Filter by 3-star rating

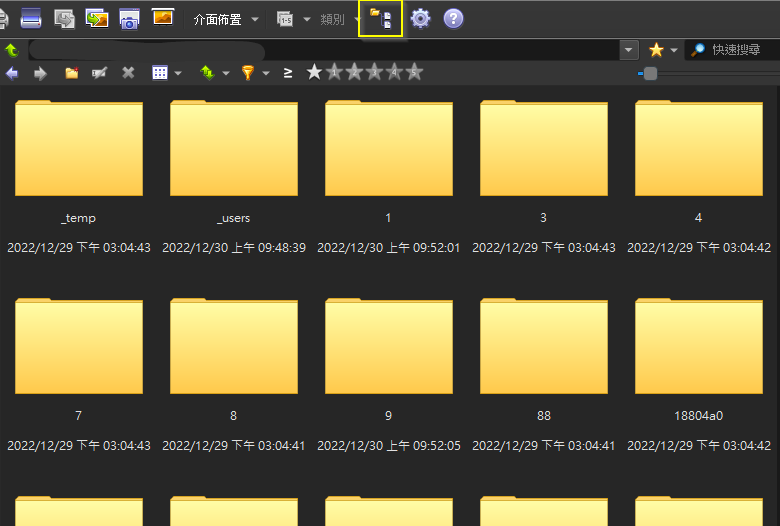[x=375, y=73]
